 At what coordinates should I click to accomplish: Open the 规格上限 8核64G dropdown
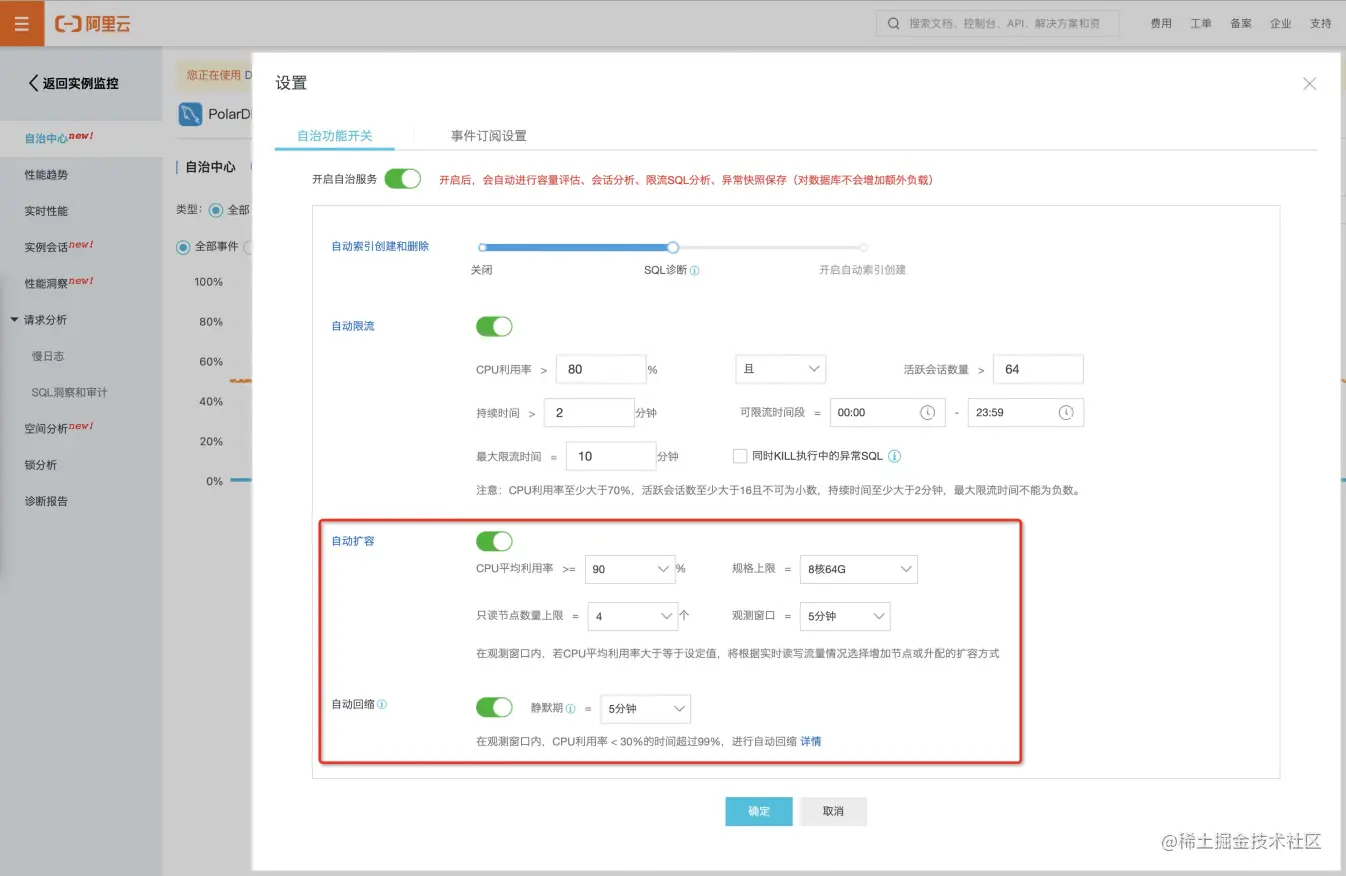tap(858, 569)
